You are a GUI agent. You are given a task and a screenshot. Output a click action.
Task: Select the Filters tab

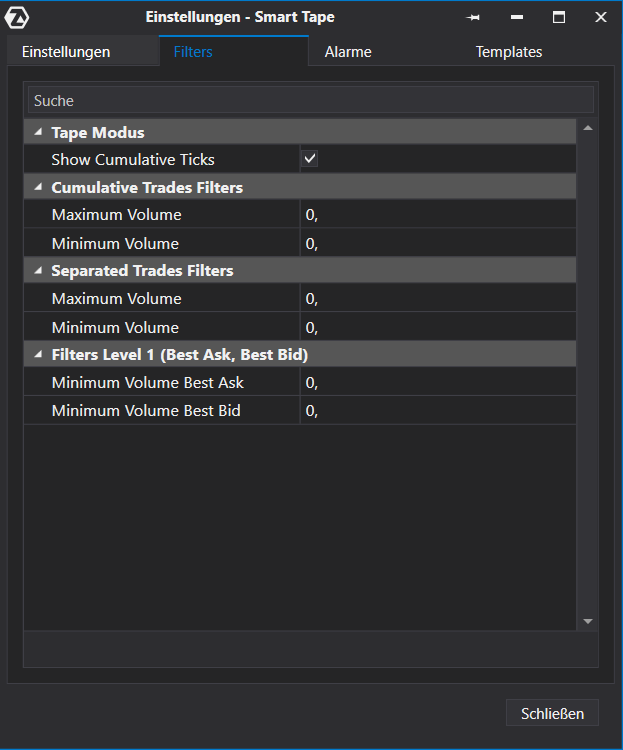point(234,51)
